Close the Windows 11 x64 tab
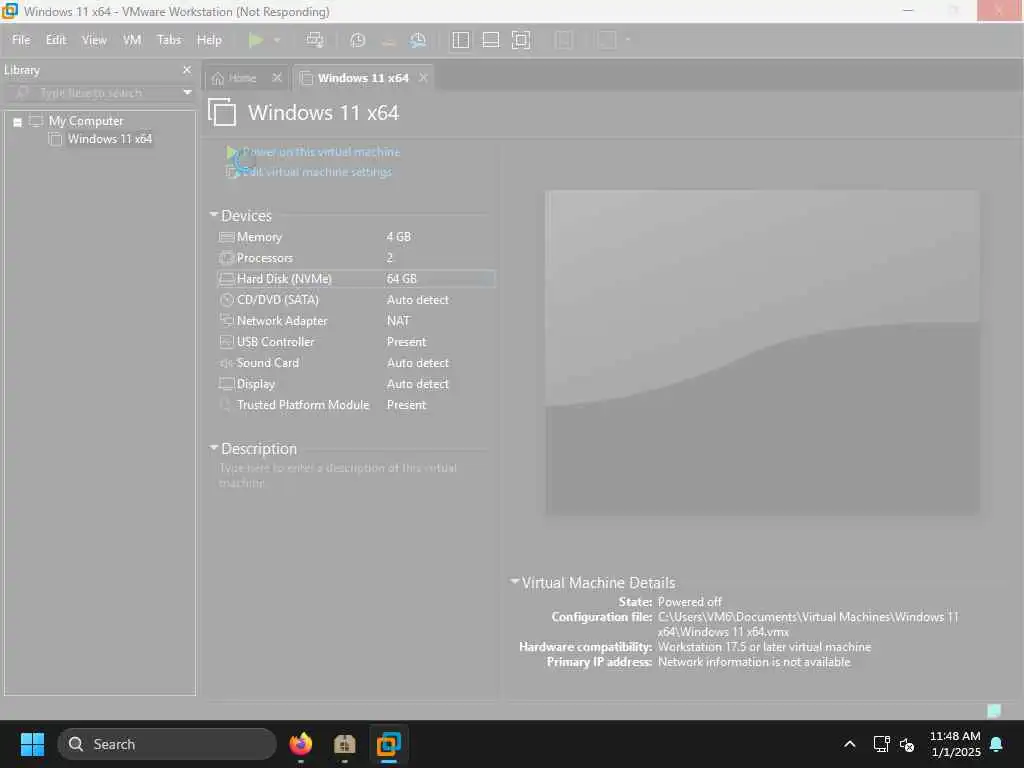Screen dimensions: 1024x768 point(423,78)
